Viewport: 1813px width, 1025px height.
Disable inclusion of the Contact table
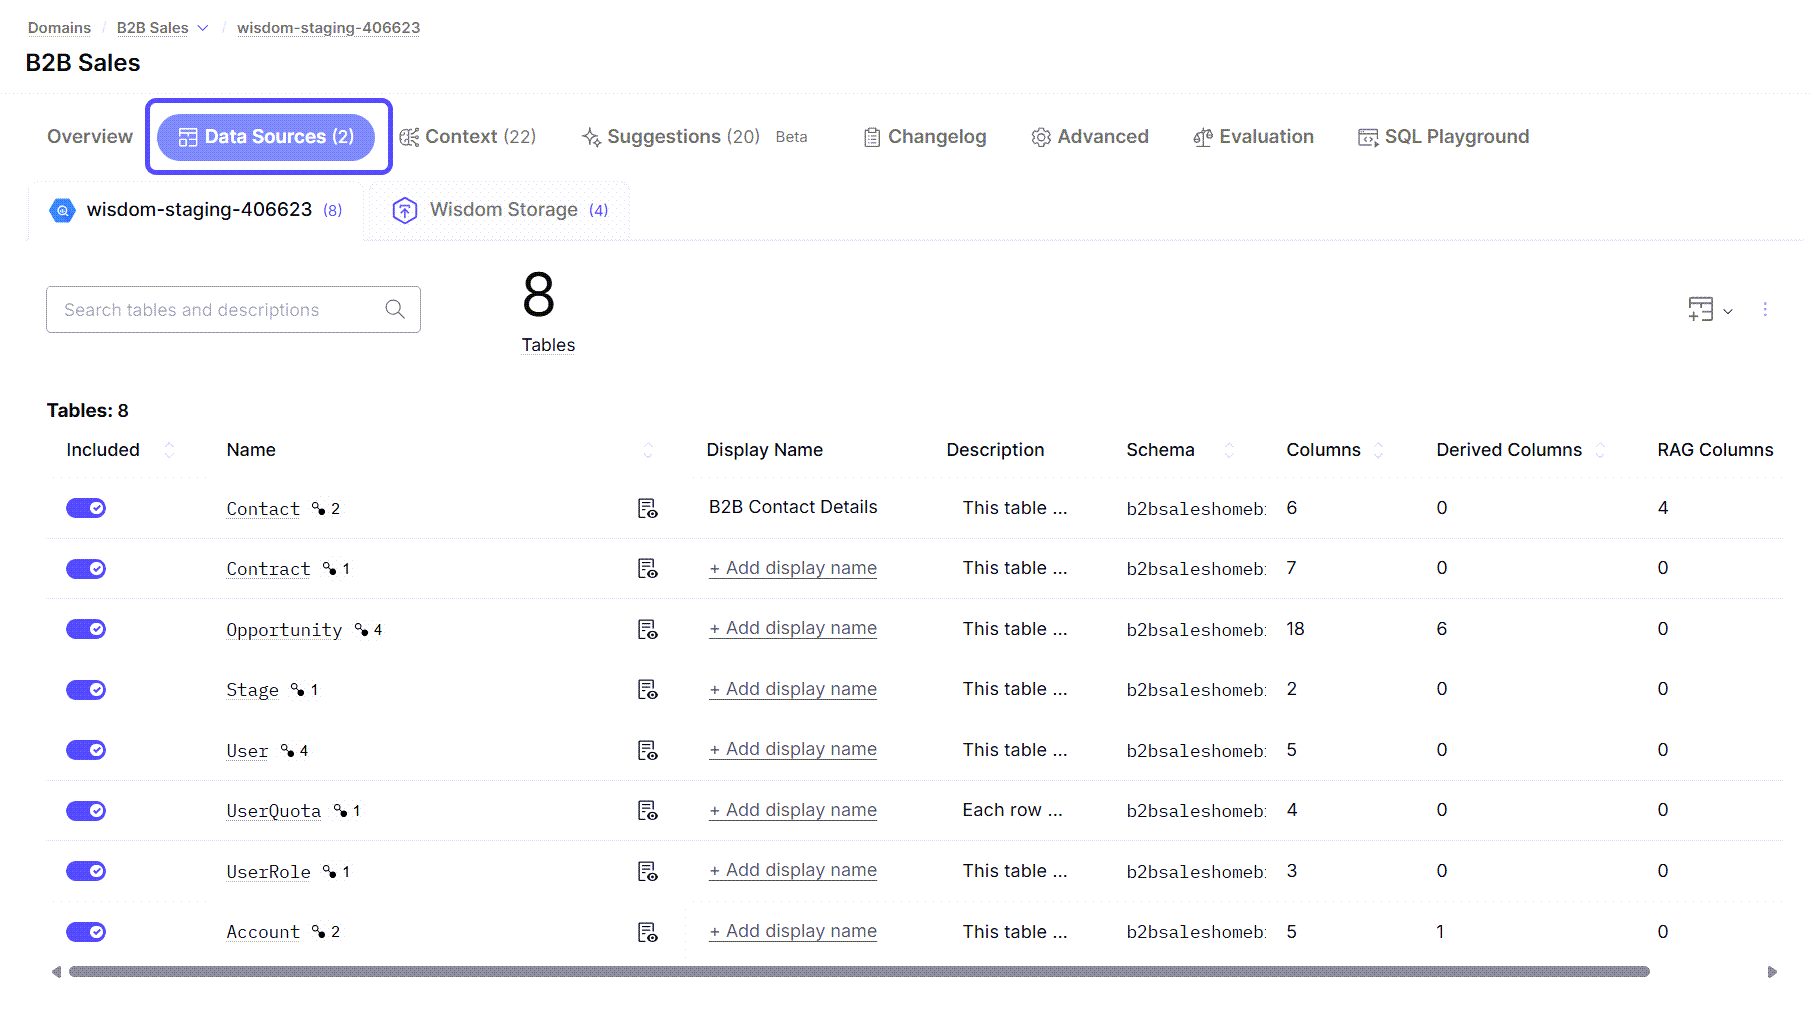[x=86, y=508]
